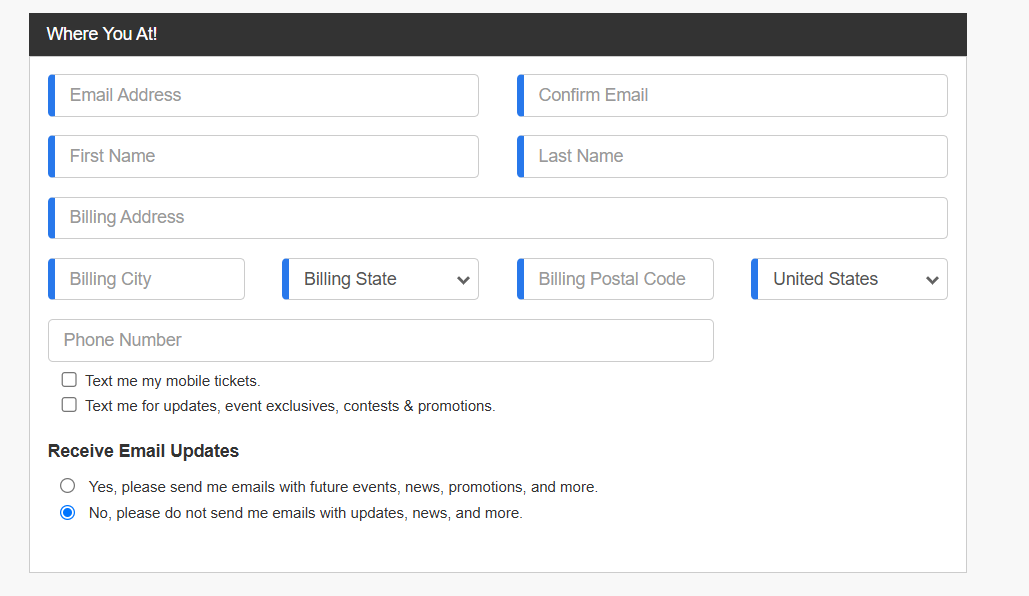Select the Billing Postal Code field
Viewport: 1029px width, 596px height.
pyautogui.click(x=615, y=279)
